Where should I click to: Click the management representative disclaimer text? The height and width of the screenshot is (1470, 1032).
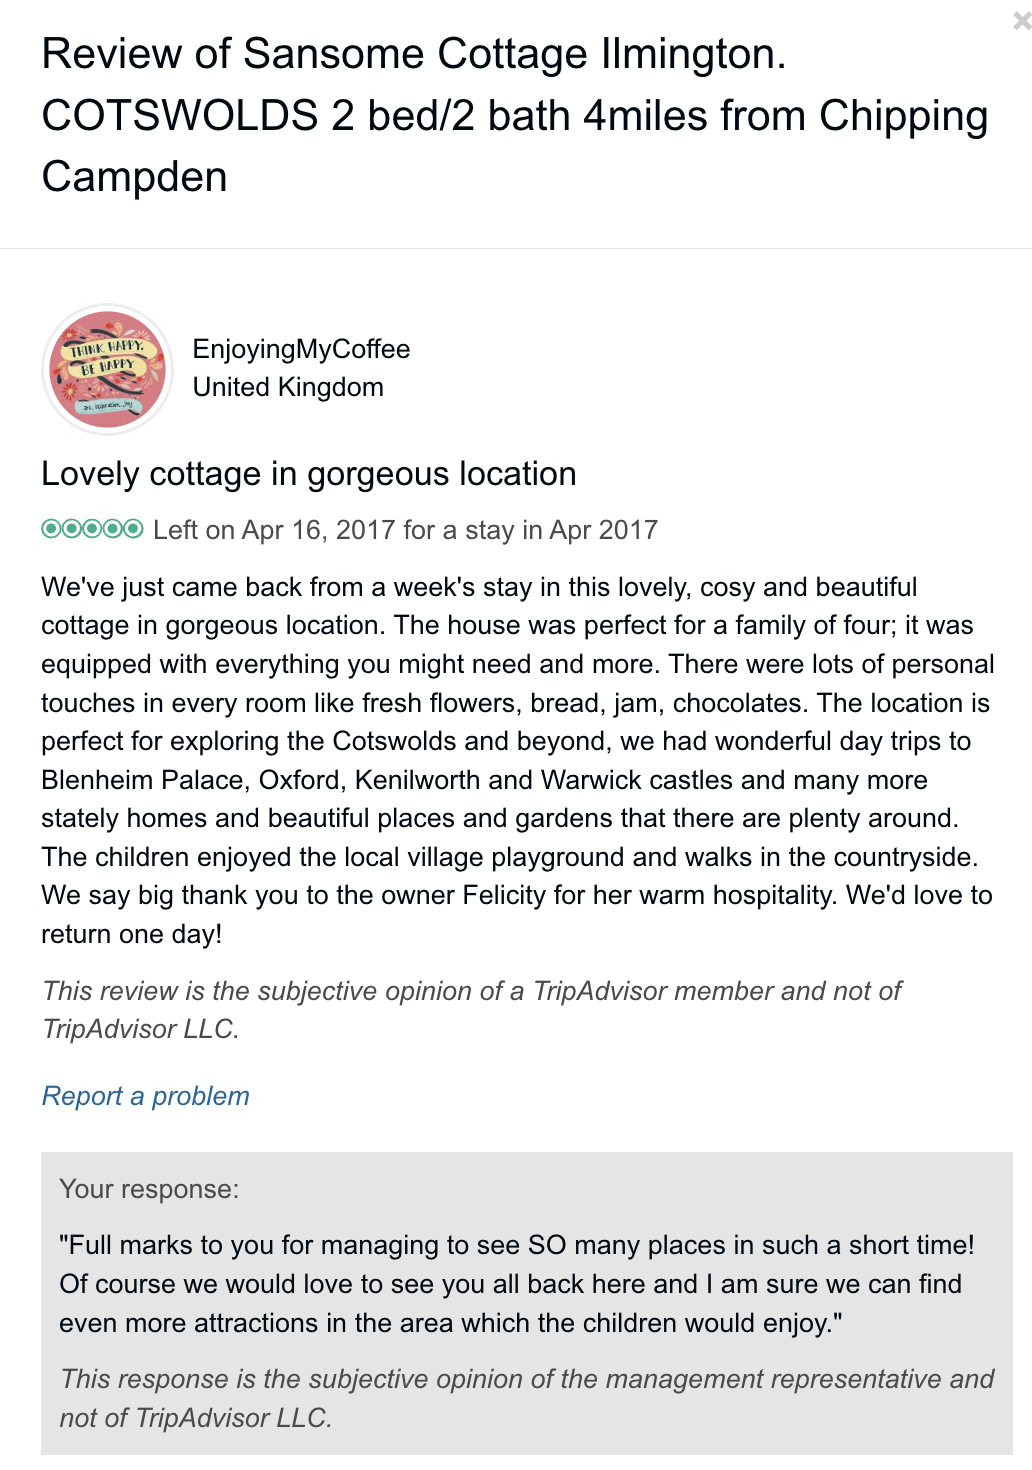(x=526, y=1398)
